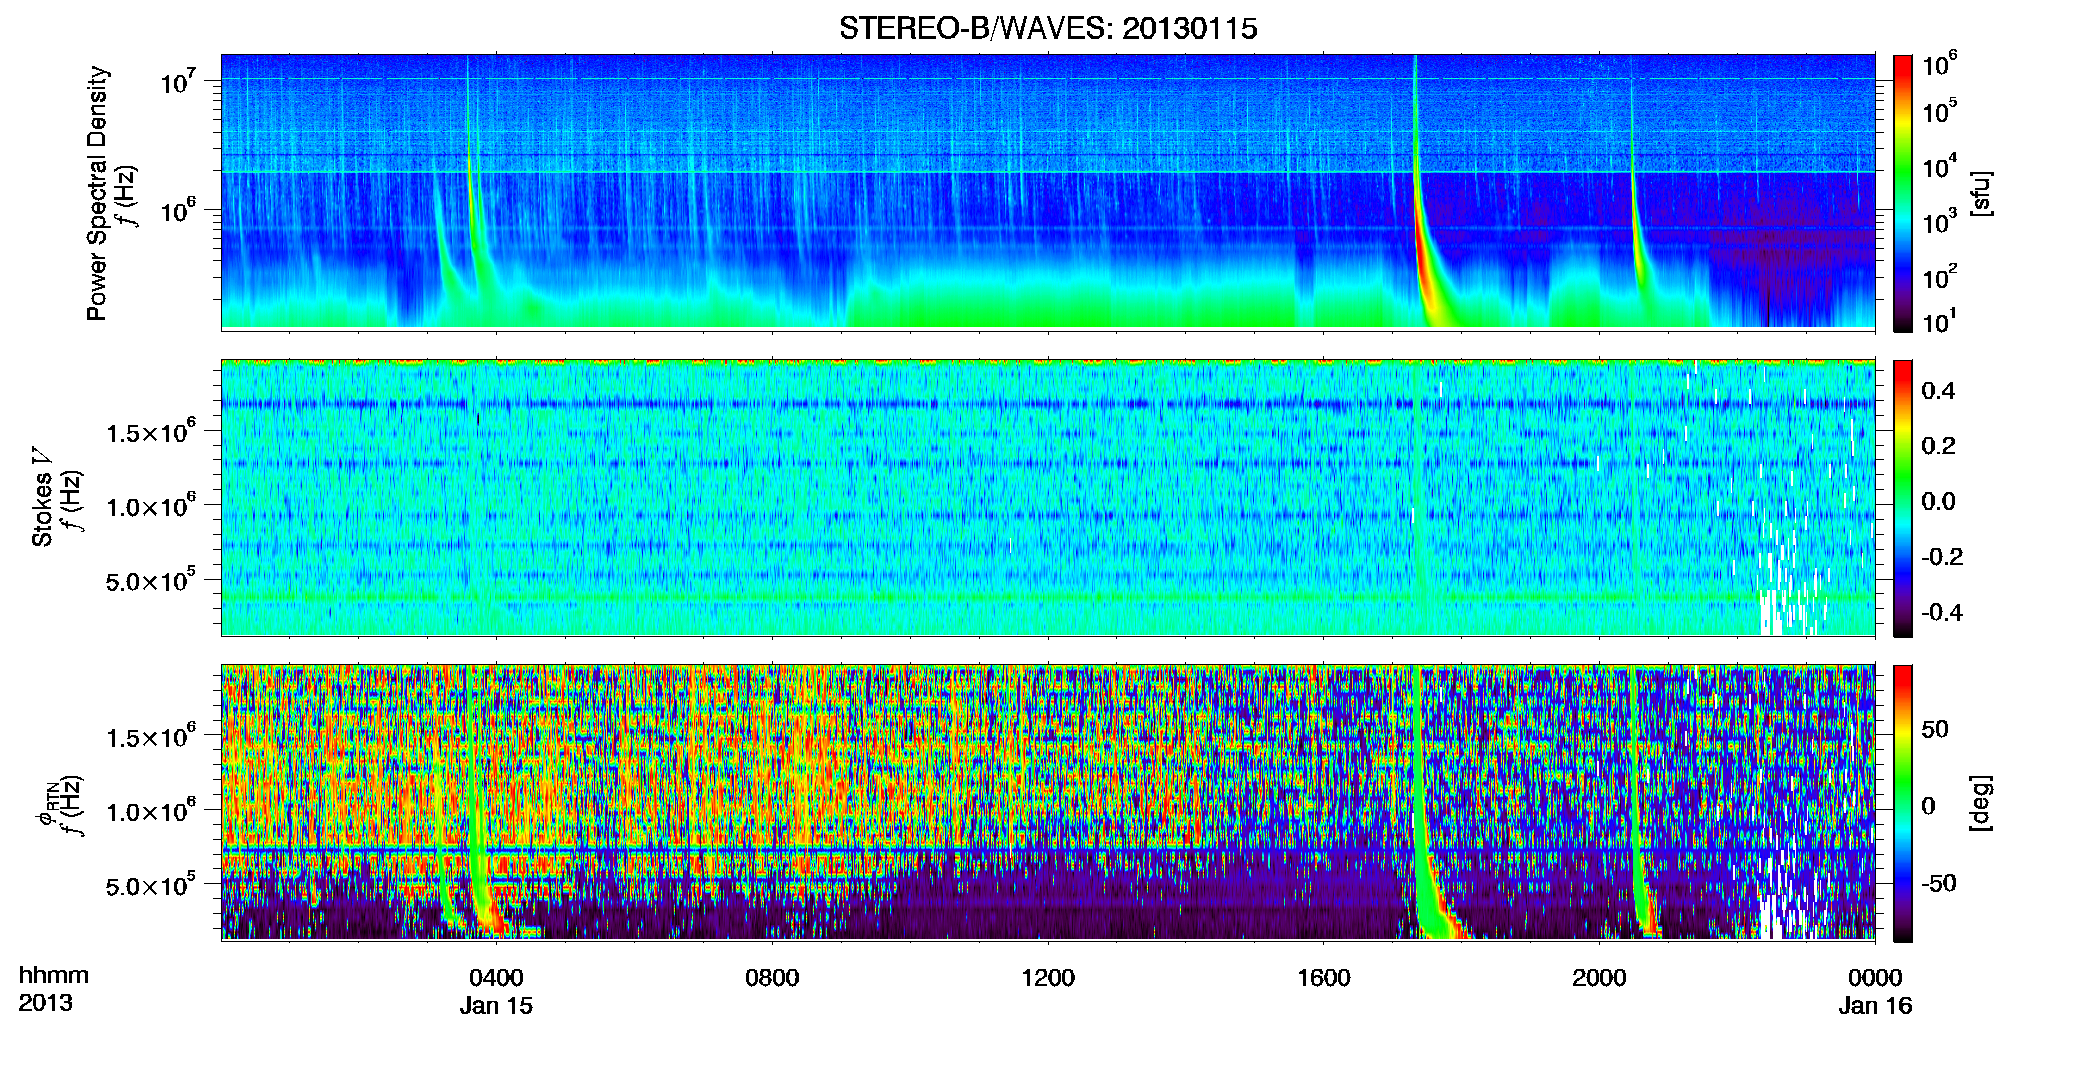The height and width of the screenshot is (1080, 2096).
Task: Click the 0800 time axis tick label
Action: point(772,977)
